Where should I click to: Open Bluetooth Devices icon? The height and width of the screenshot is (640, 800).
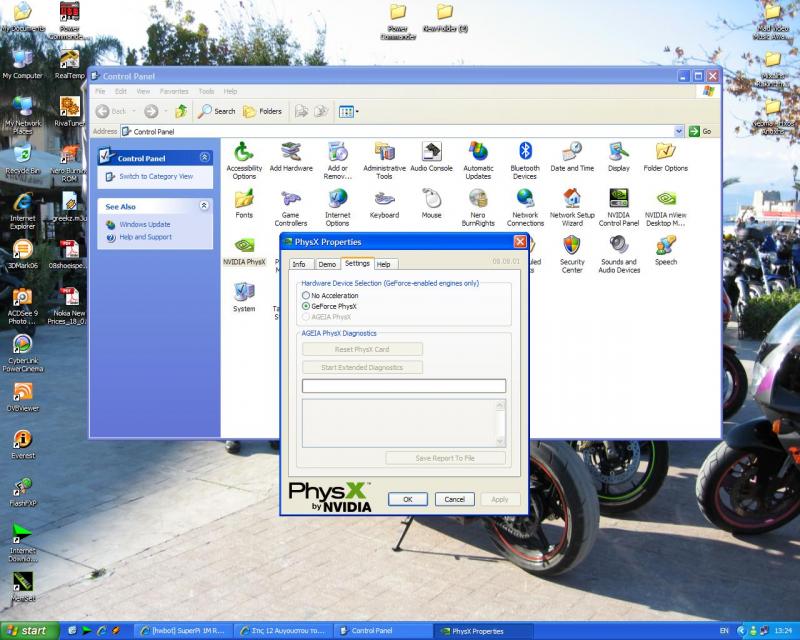click(525, 160)
